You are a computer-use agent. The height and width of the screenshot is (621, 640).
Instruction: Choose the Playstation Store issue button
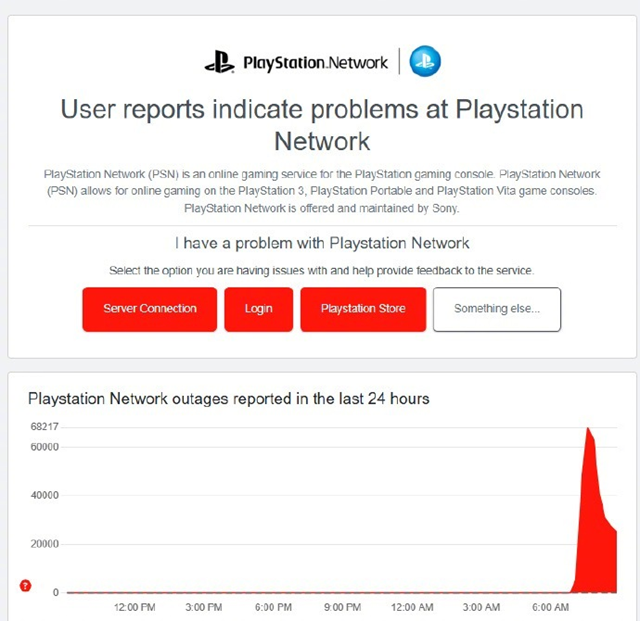[x=363, y=309]
